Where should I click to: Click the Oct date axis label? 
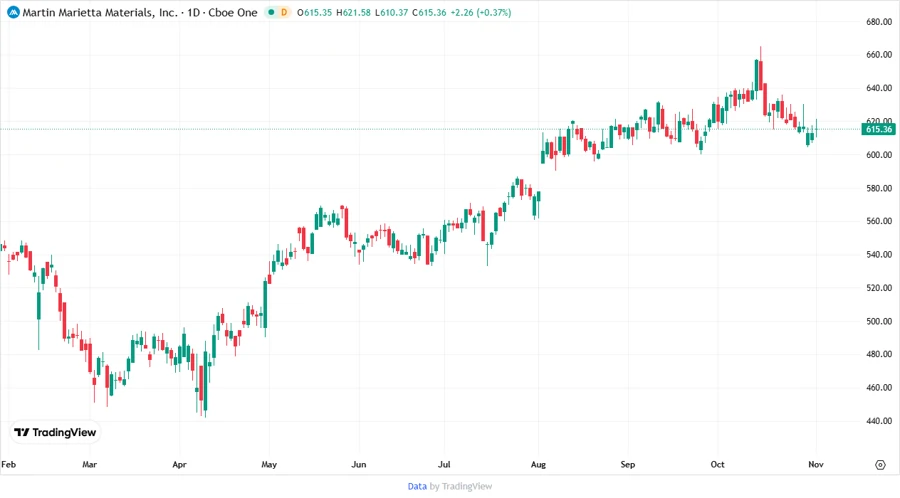pyautogui.click(x=717, y=464)
